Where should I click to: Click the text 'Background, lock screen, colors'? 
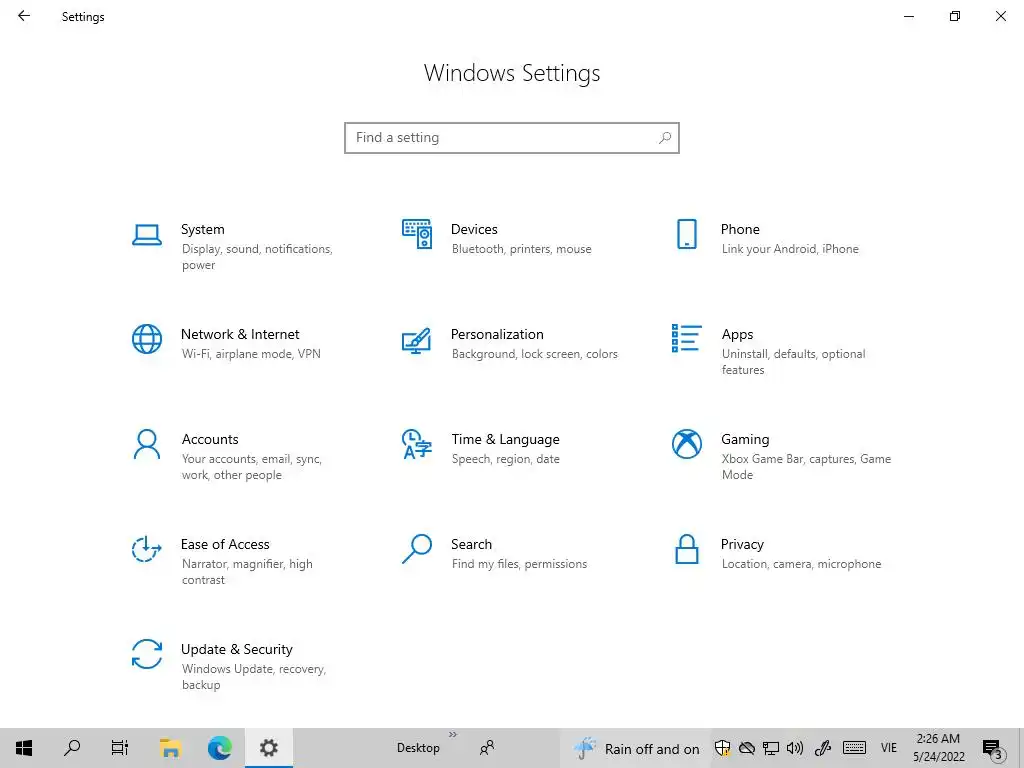coord(534,354)
